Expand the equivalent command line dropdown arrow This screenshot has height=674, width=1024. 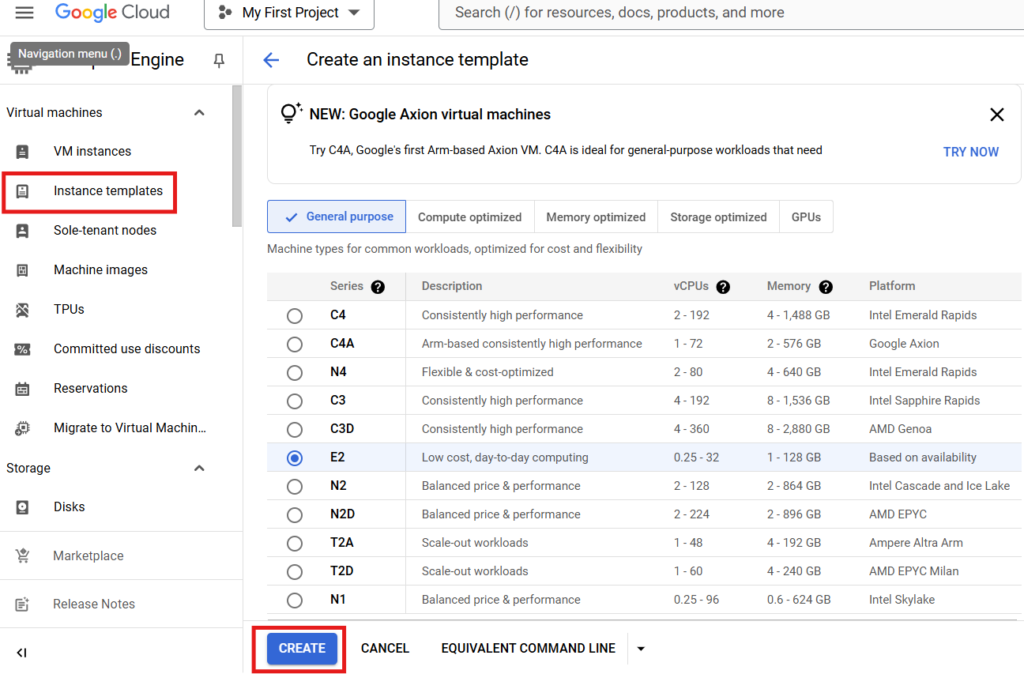(641, 649)
